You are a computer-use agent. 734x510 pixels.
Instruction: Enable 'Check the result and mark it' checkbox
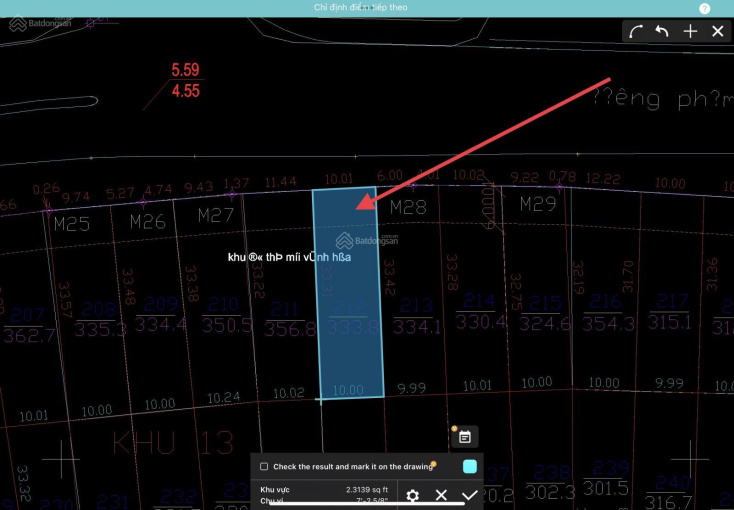click(264, 466)
